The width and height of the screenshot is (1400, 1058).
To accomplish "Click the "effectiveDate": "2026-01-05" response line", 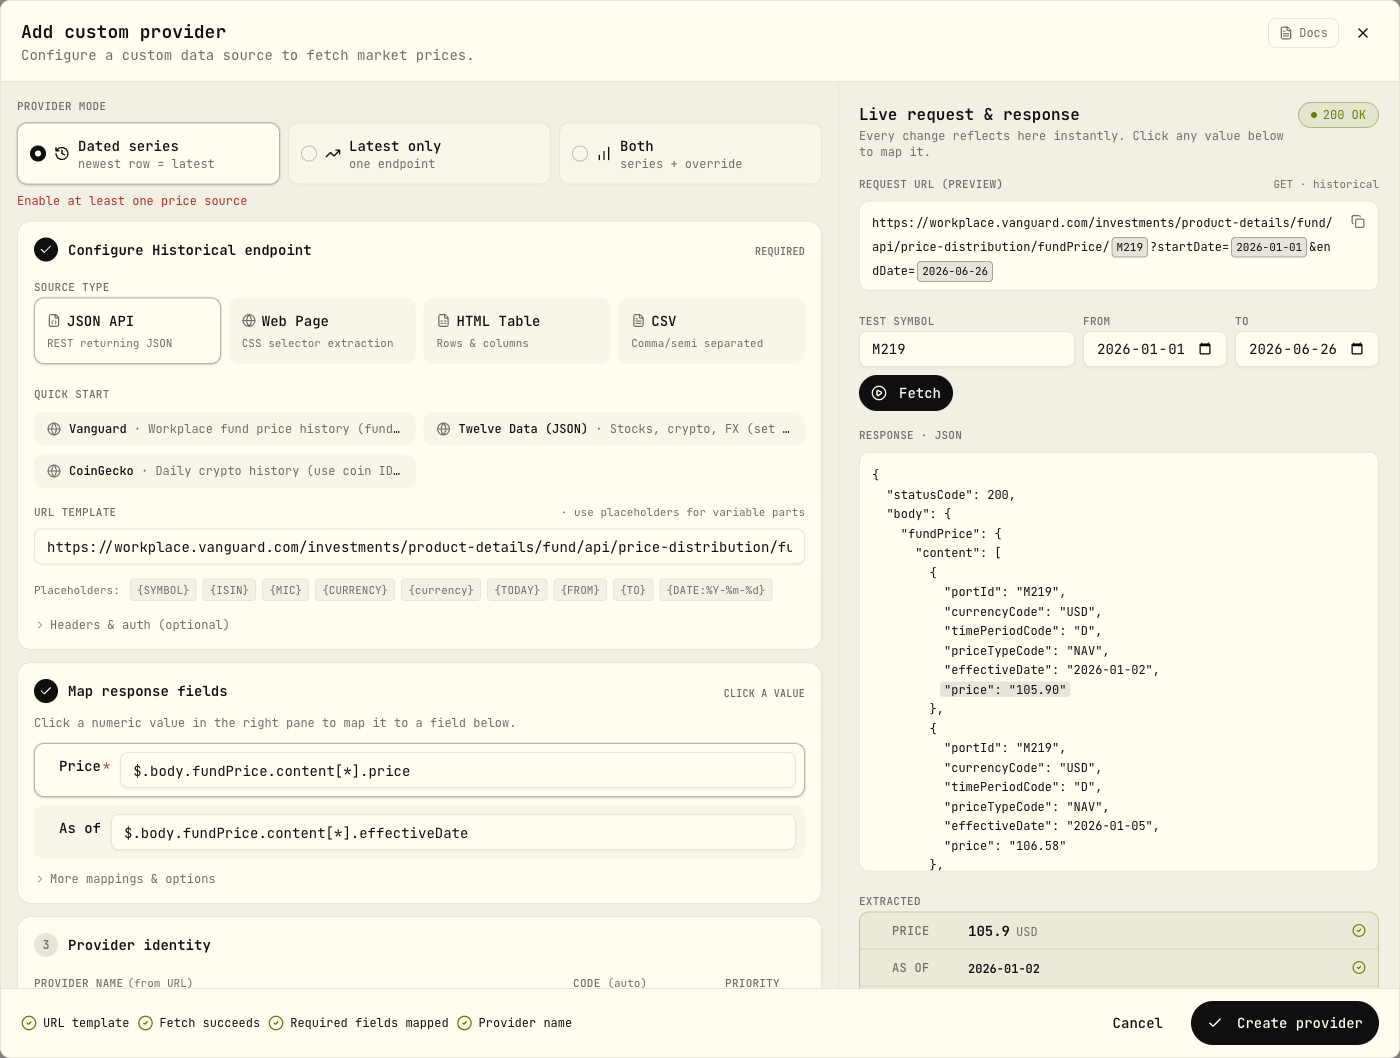I will tap(1051, 826).
